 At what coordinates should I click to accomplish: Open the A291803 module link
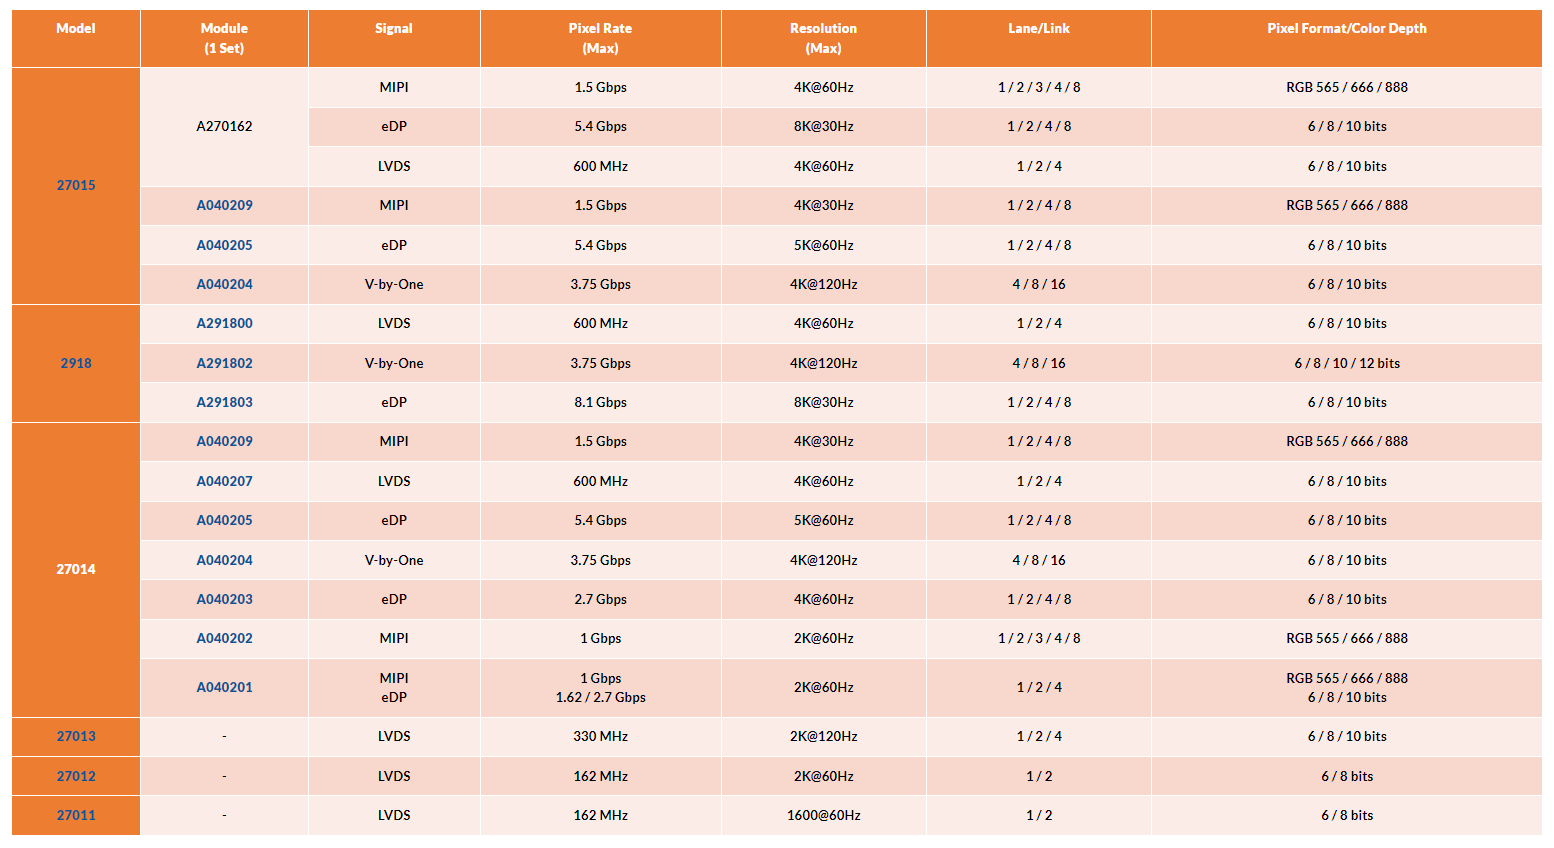(x=224, y=402)
